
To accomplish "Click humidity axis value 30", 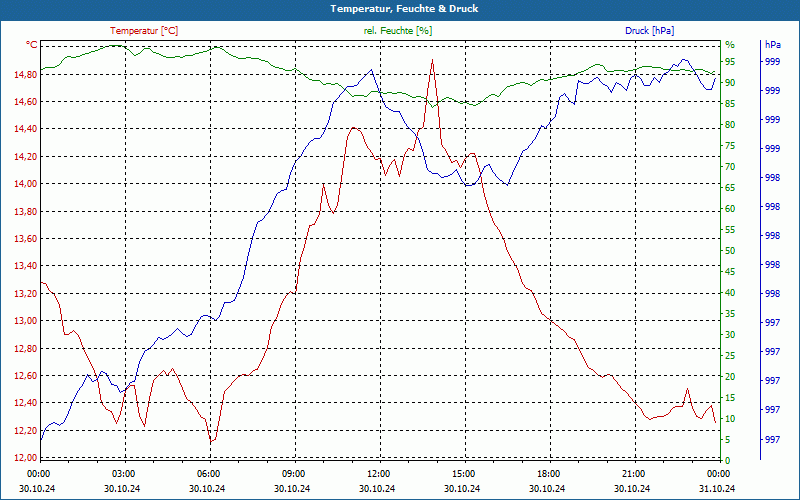I will click(730, 335).
